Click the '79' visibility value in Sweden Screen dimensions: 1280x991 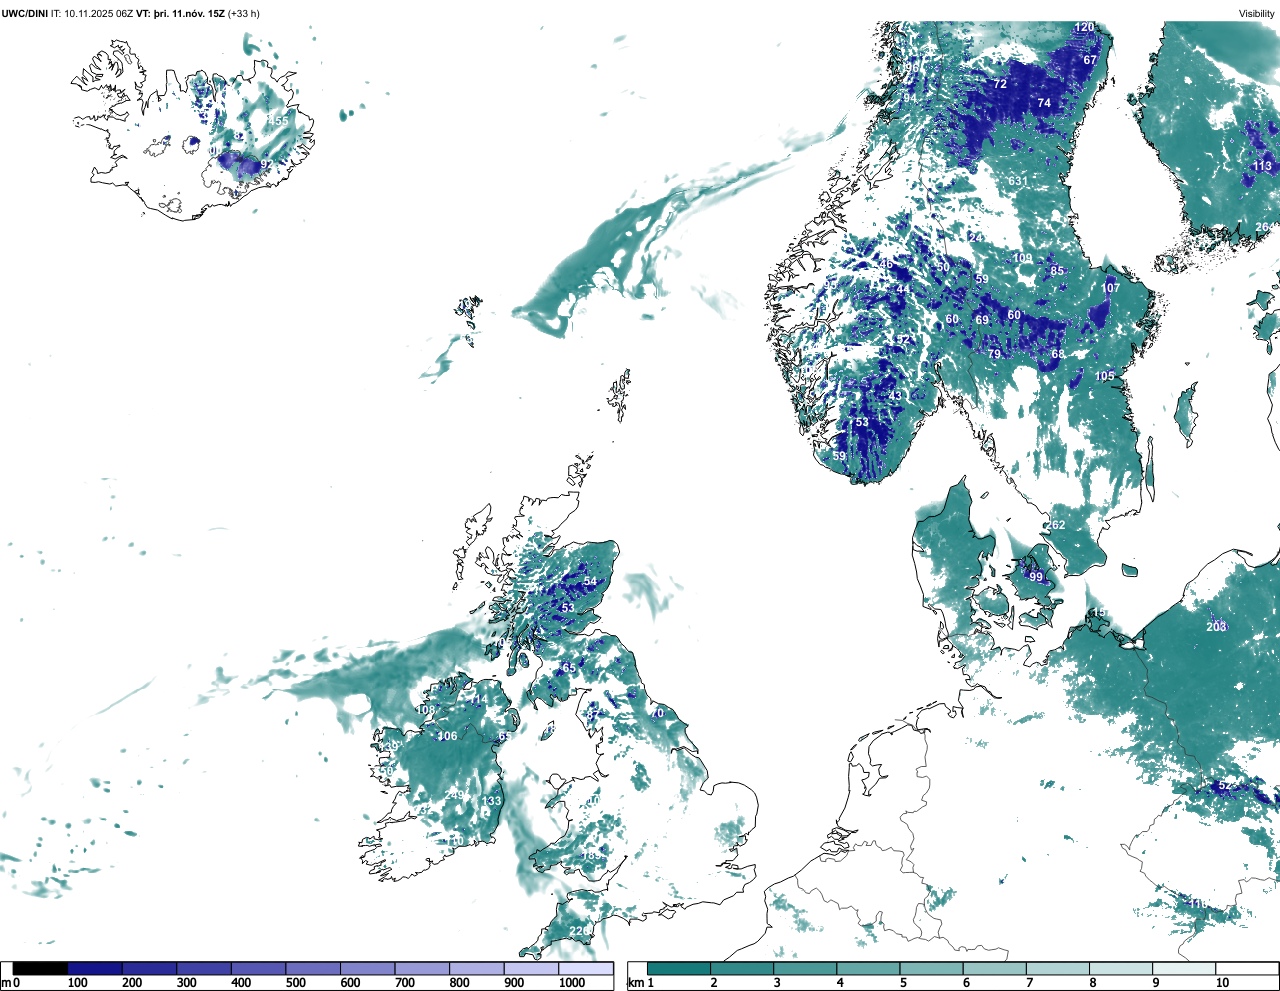[994, 354]
